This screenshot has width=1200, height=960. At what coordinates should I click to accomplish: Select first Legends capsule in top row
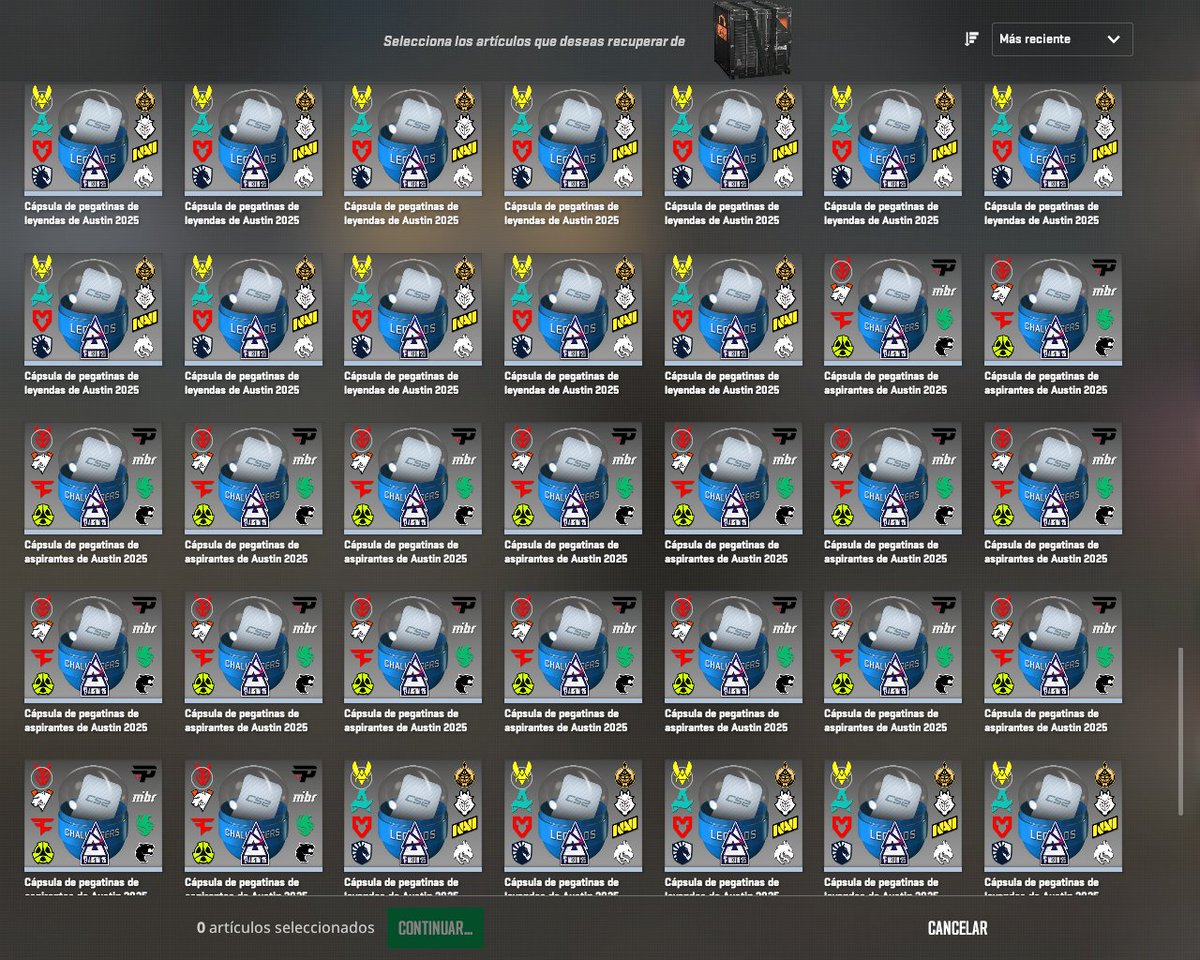[93, 140]
